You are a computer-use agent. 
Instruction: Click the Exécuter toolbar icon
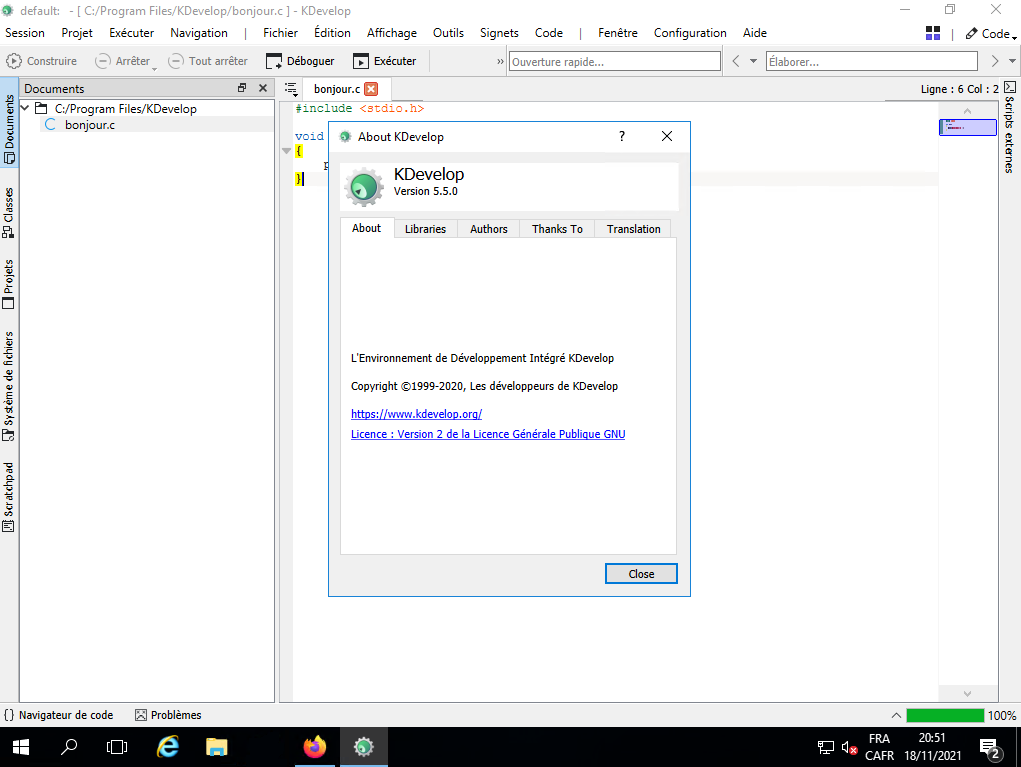[x=361, y=61]
